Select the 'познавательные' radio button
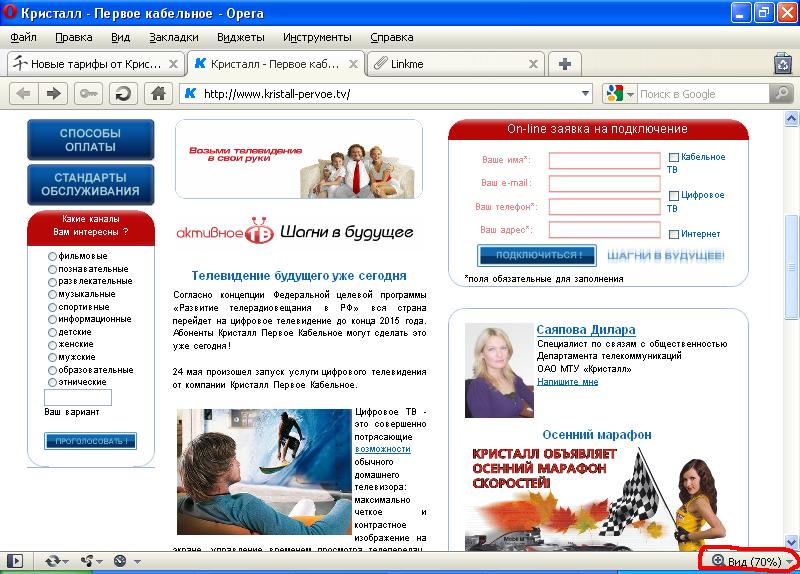 [x=52, y=269]
